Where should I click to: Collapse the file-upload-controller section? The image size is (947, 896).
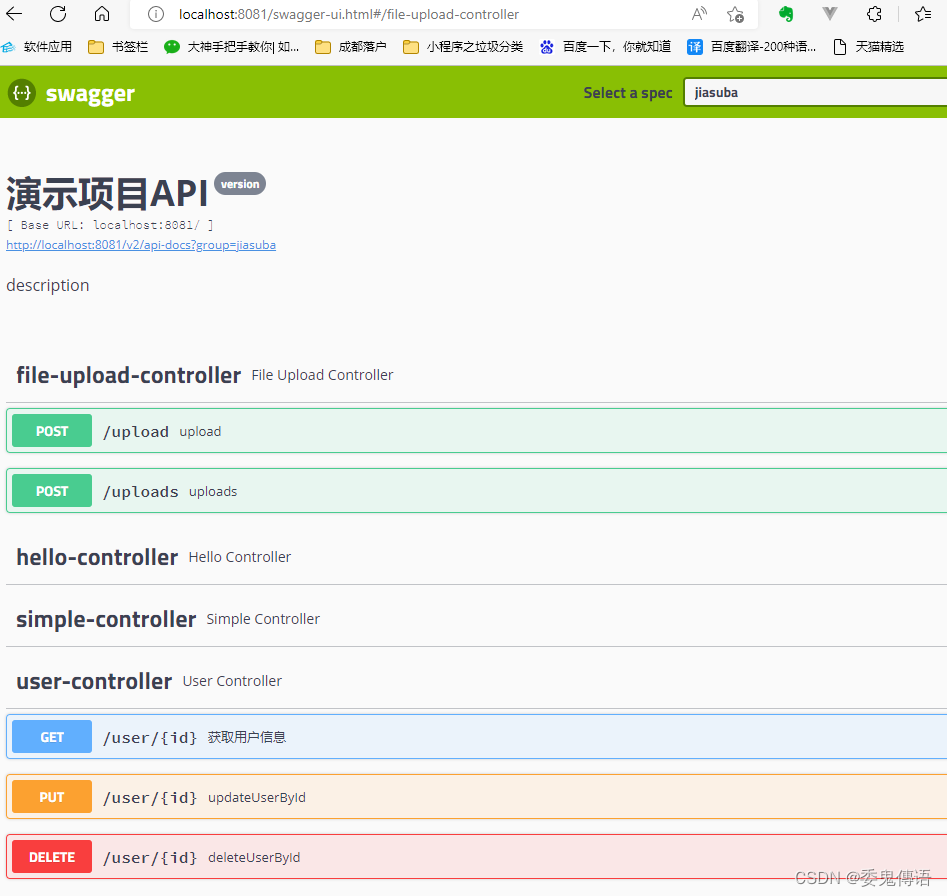pyautogui.click(x=128, y=375)
